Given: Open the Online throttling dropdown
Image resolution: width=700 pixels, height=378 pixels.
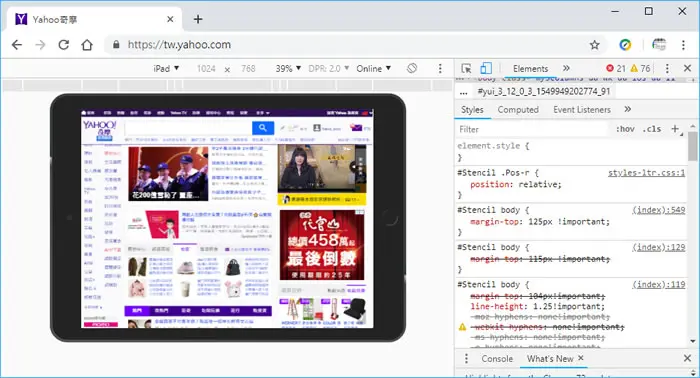Looking at the screenshot, I should pos(374,68).
